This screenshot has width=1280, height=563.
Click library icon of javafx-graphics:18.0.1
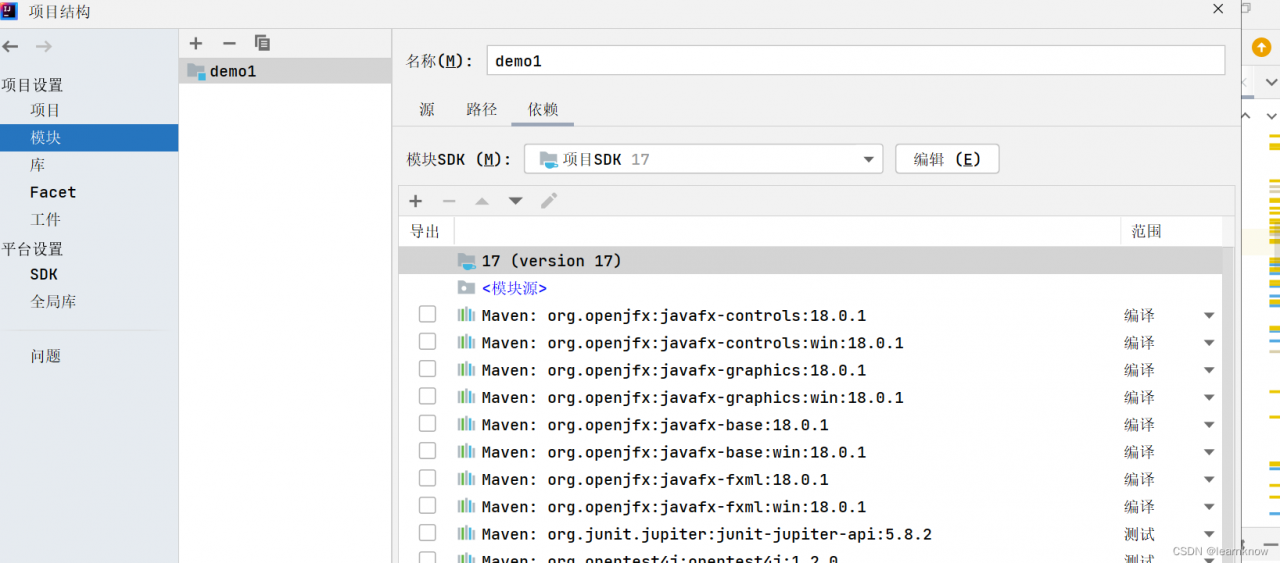(466, 370)
